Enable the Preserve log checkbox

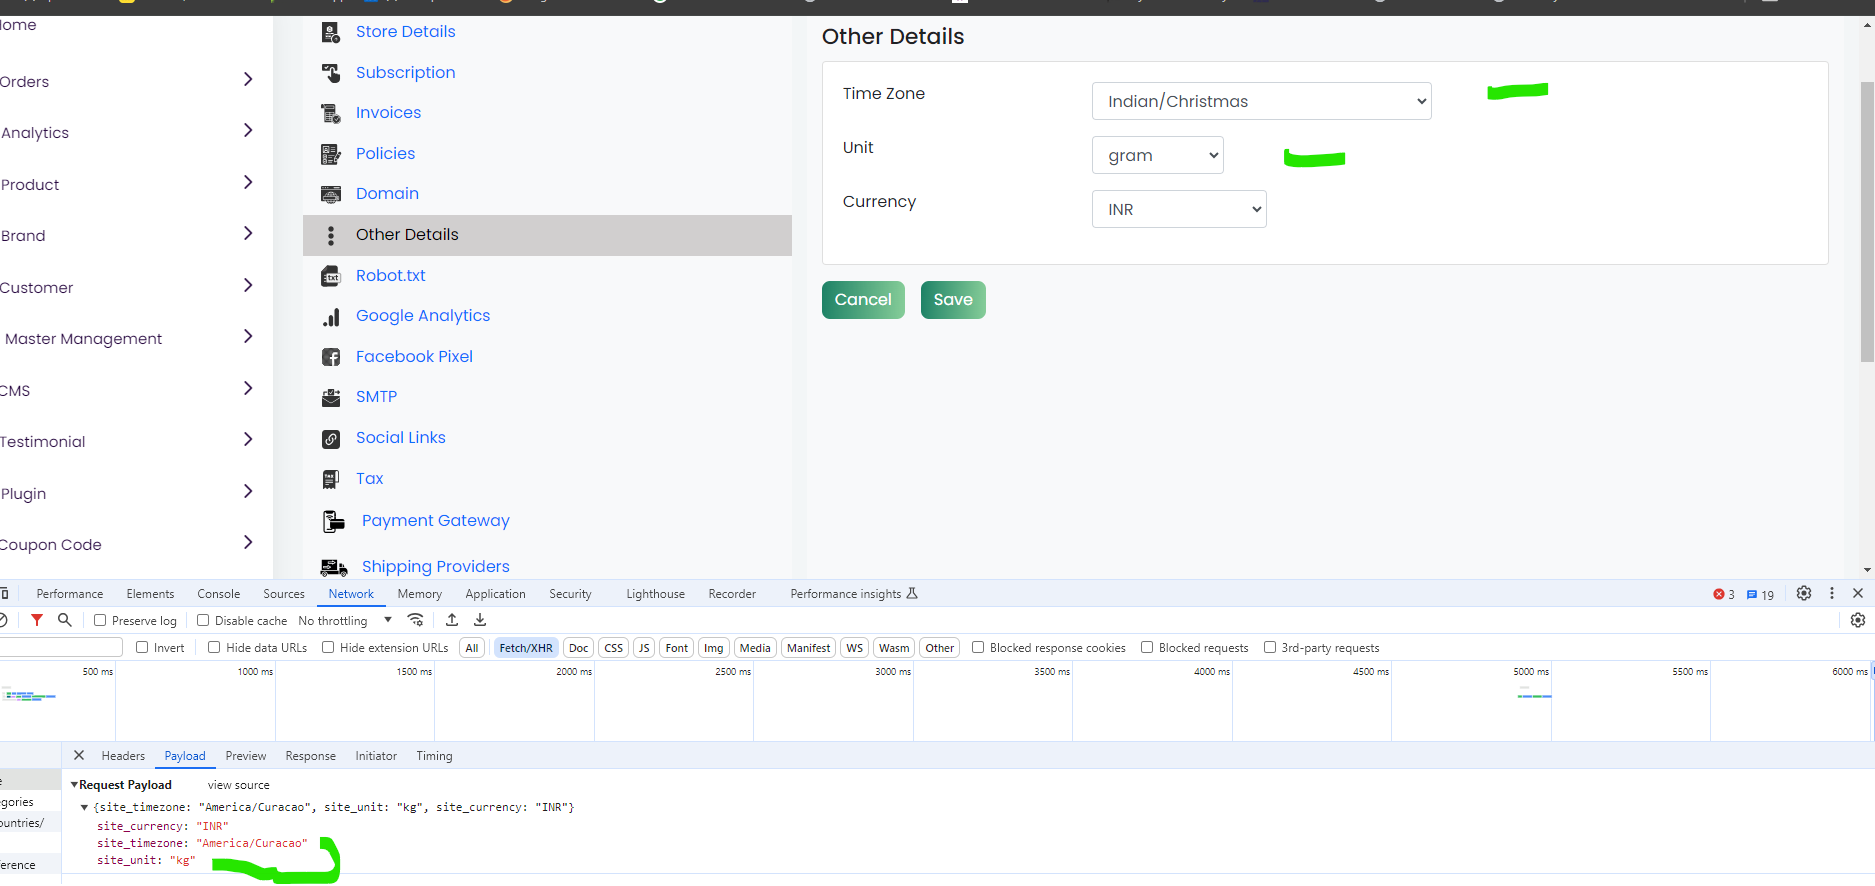pyautogui.click(x=100, y=620)
